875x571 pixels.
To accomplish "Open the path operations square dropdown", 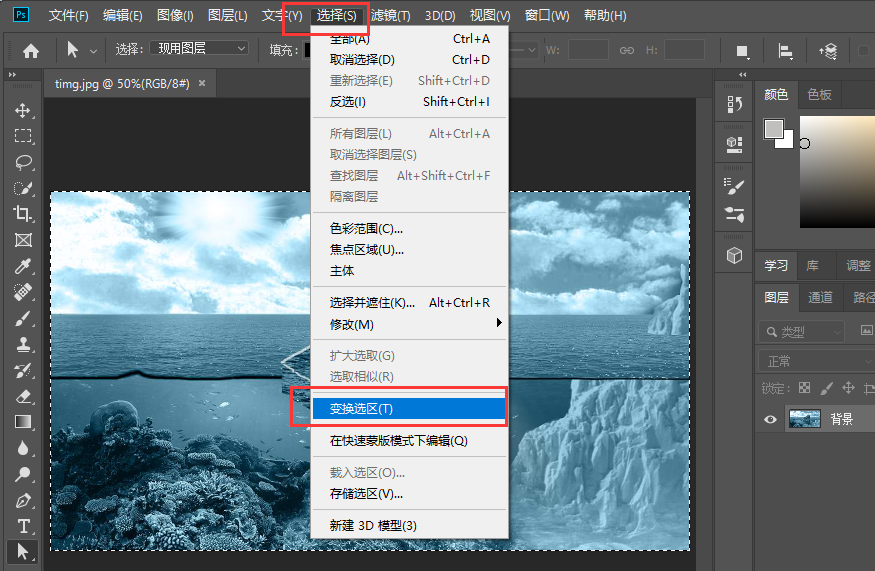I will (x=742, y=51).
